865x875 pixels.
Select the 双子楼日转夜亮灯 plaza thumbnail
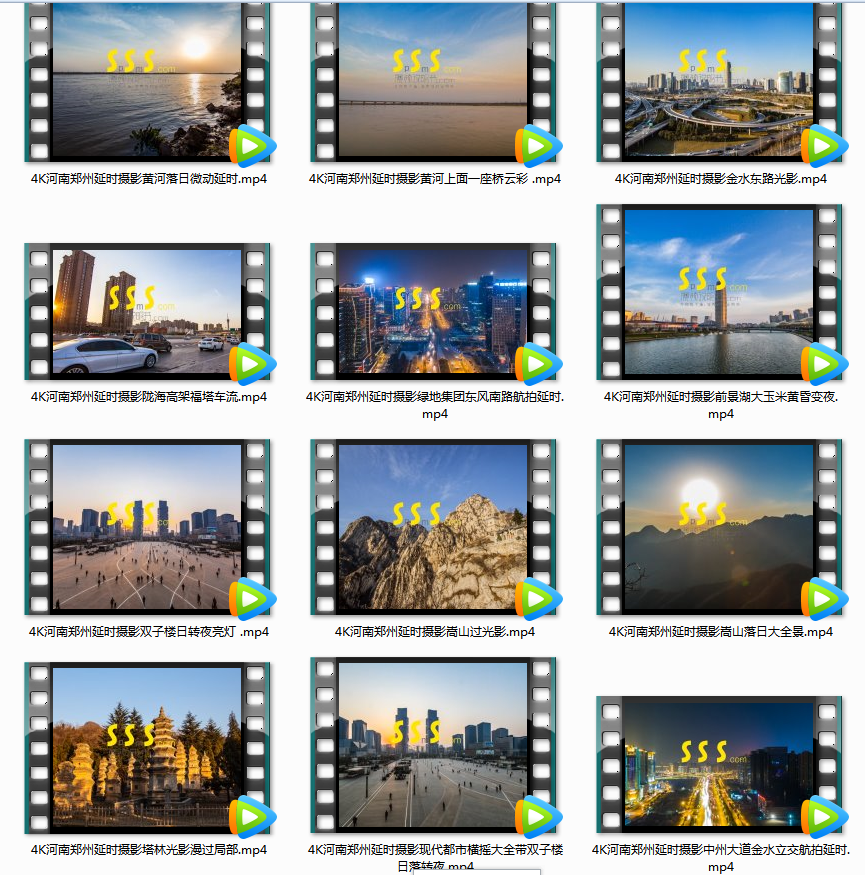[146, 526]
